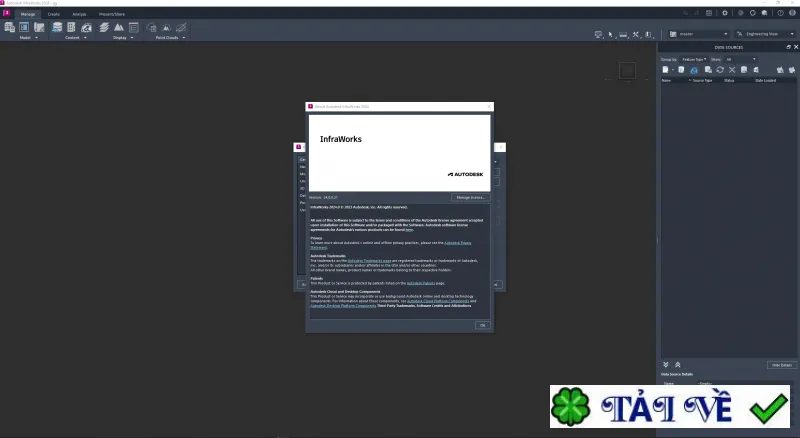The width and height of the screenshot is (800, 438).
Task: Switch to the Manage ribbon tab
Action: coord(28,14)
